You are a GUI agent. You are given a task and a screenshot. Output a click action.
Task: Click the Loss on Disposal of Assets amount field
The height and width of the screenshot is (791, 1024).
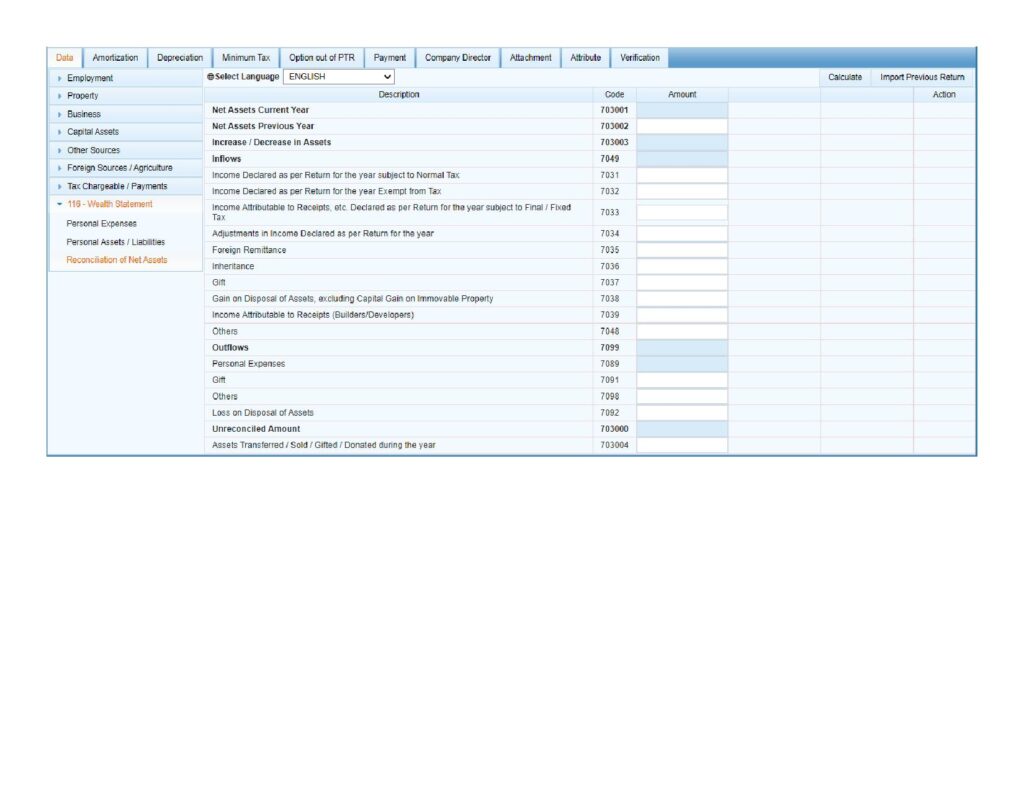click(682, 413)
